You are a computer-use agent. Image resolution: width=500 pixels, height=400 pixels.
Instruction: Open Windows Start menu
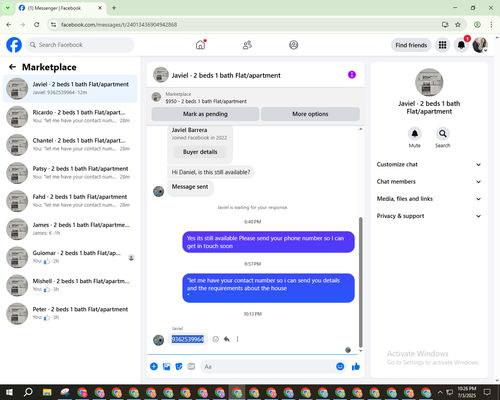click(x=9, y=392)
